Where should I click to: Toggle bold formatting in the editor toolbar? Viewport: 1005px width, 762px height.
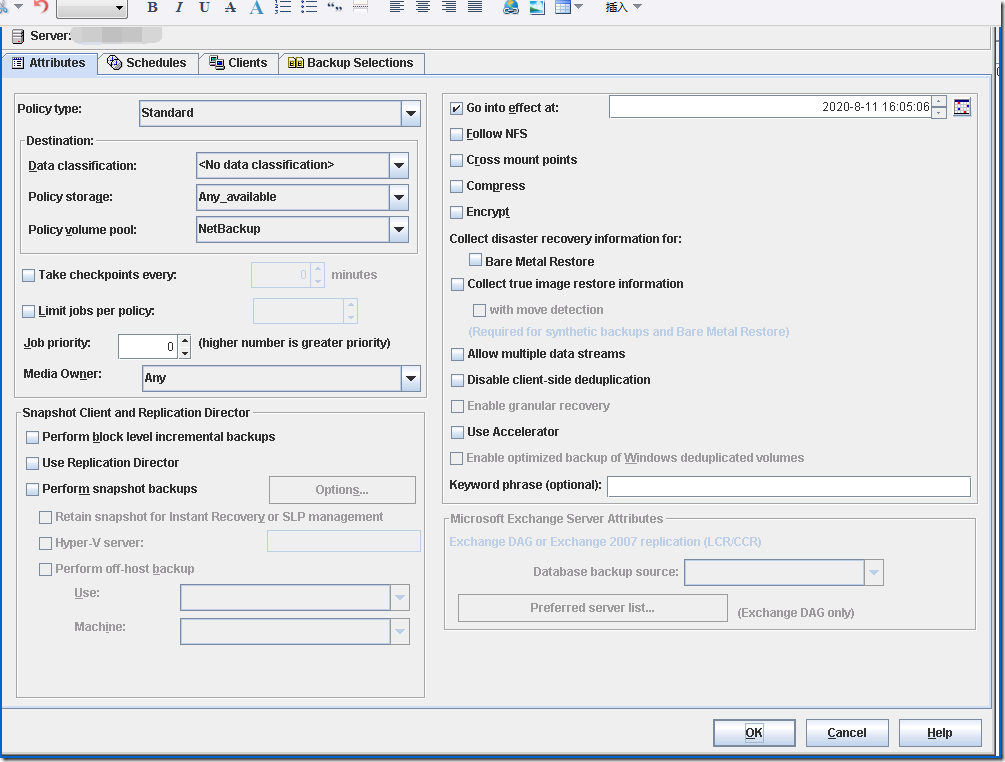coord(152,7)
